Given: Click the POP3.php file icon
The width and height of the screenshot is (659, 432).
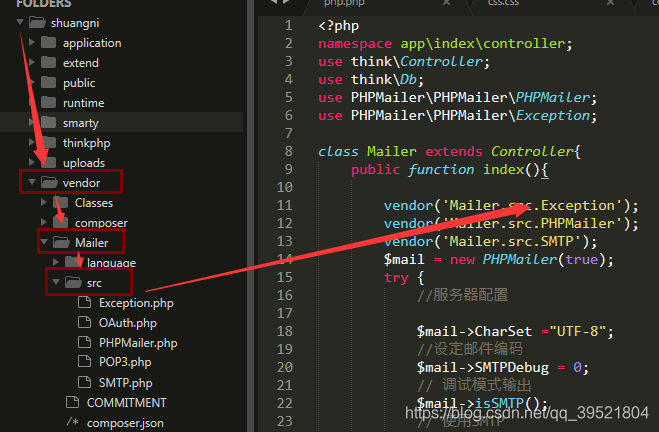Looking at the screenshot, I should [84, 361].
